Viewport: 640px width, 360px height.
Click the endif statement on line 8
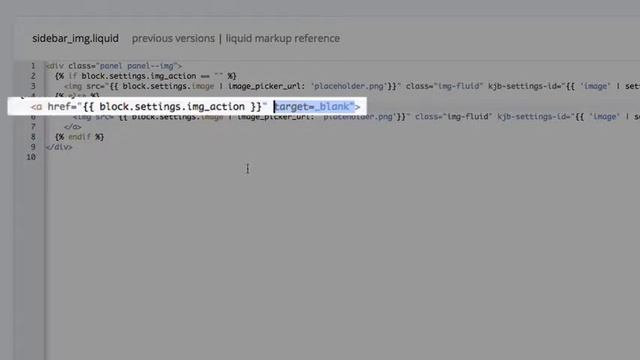[x=80, y=137]
